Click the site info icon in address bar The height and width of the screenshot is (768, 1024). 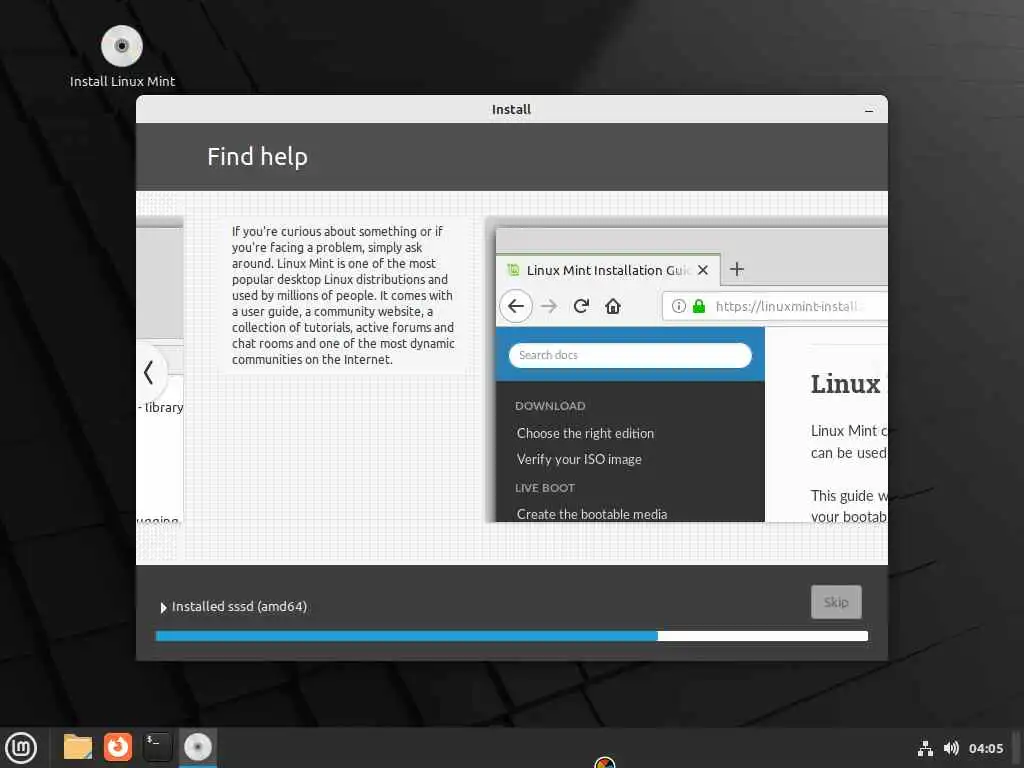coord(679,306)
